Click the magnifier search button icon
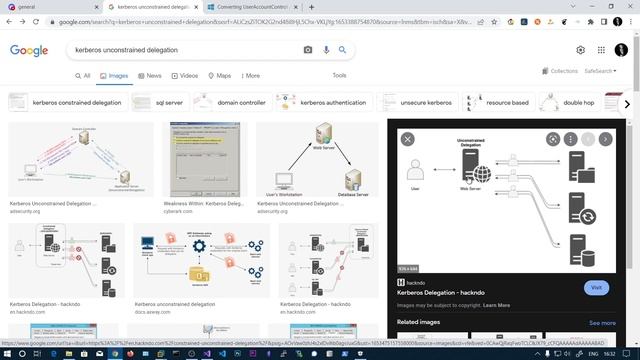Image resolution: width=640 pixels, height=360 pixels. (342, 50)
